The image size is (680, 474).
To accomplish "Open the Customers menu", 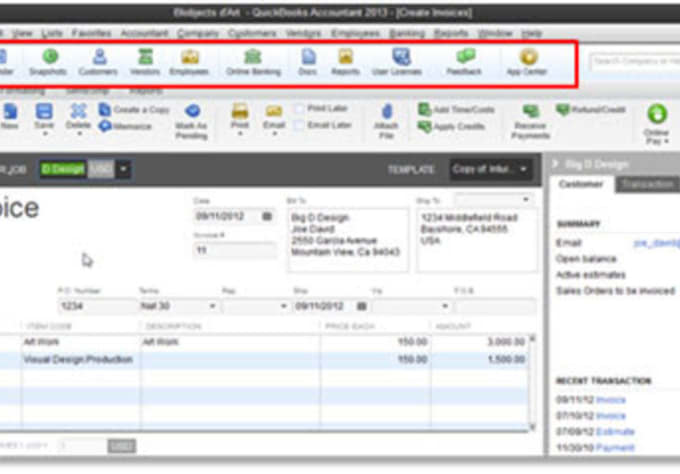I will pos(252,33).
